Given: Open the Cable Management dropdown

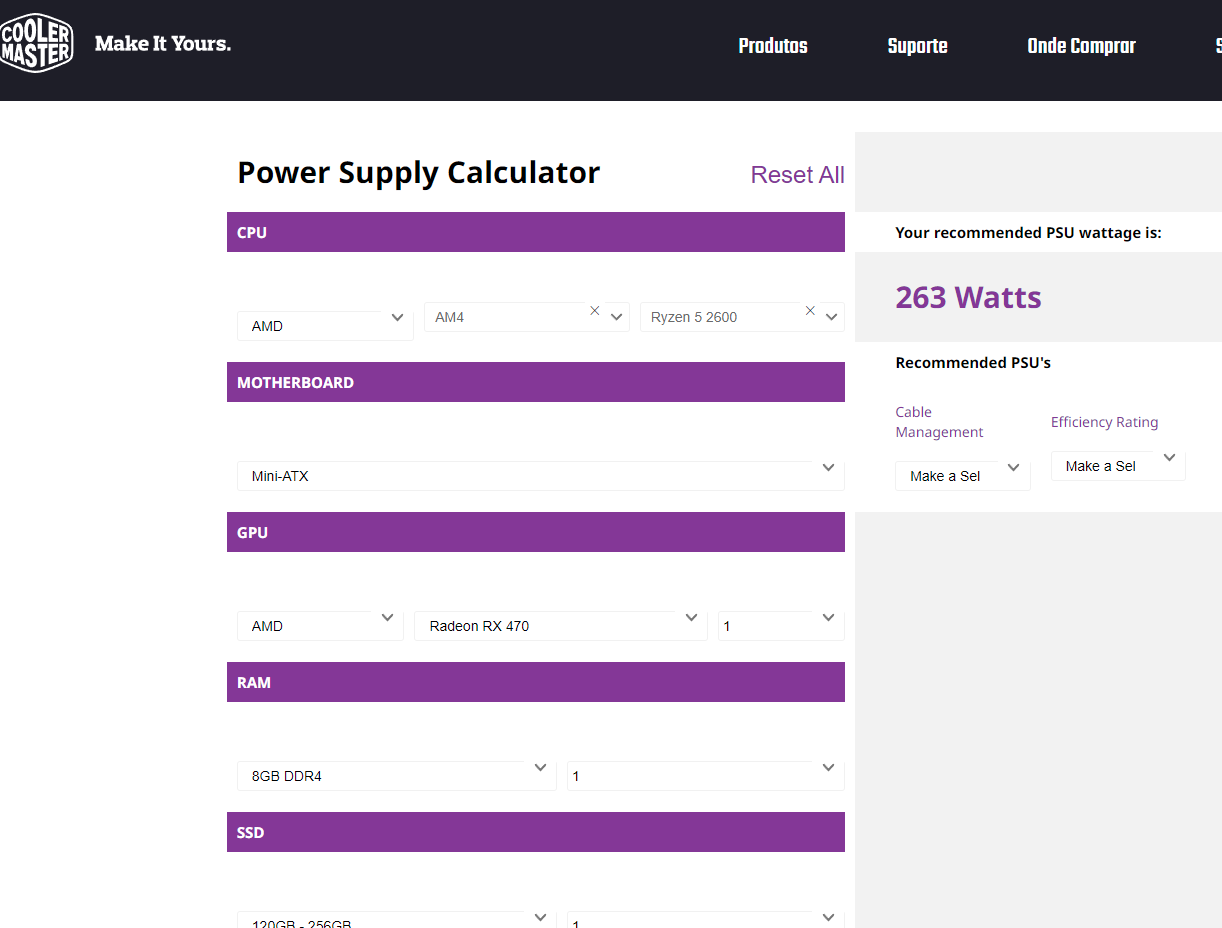Looking at the screenshot, I should coord(963,476).
